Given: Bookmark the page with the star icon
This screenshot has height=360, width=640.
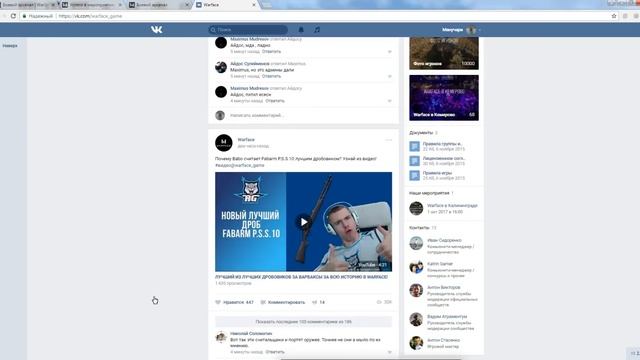Looking at the screenshot, I should [x=614, y=16].
